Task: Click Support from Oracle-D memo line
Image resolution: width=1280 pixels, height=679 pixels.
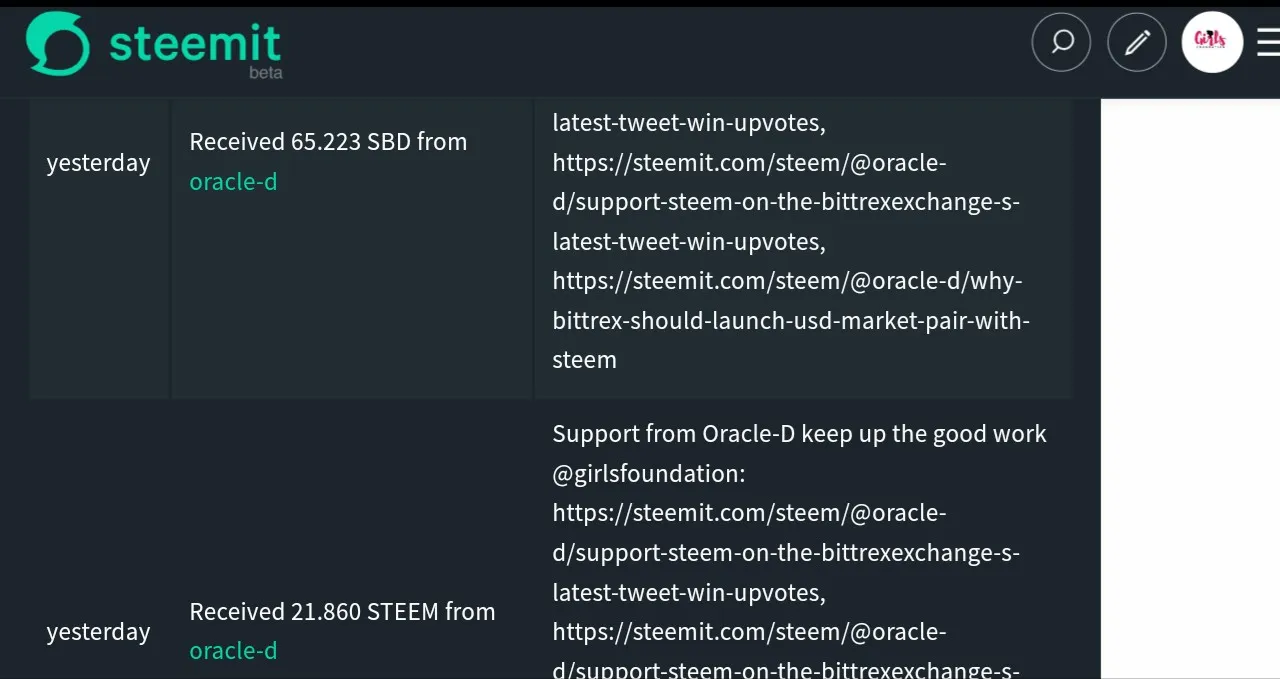Action: (x=799, y=434)
